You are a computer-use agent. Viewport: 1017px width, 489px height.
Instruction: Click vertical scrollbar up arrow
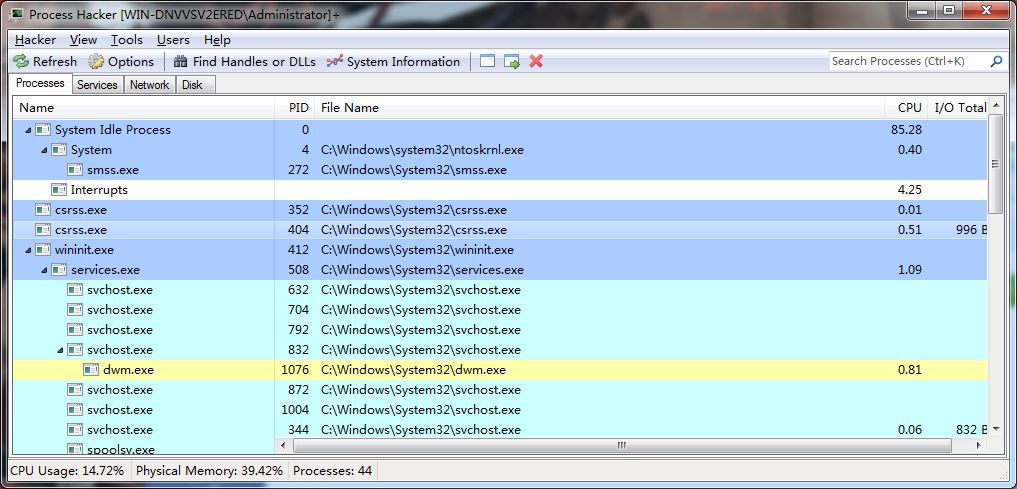pyautogui.click(x=996, y=105)
